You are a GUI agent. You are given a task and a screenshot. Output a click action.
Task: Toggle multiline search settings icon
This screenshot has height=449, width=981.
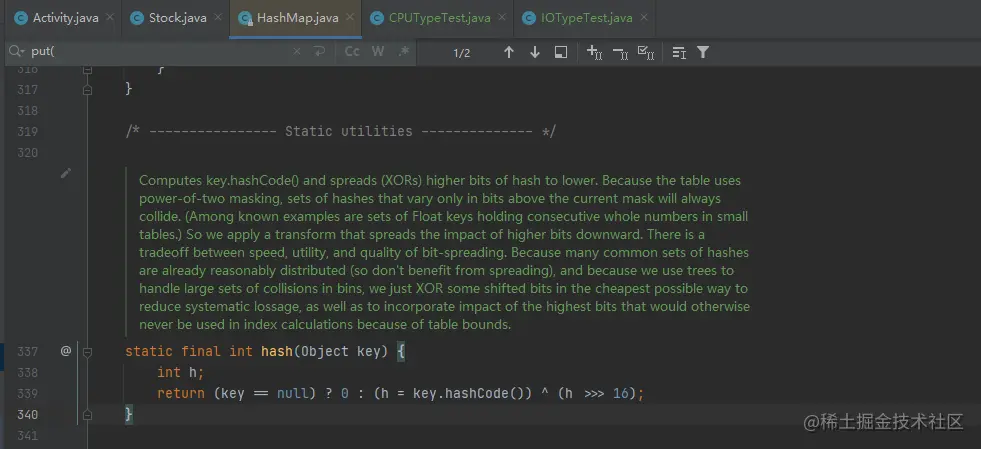[x=679, y=53]
